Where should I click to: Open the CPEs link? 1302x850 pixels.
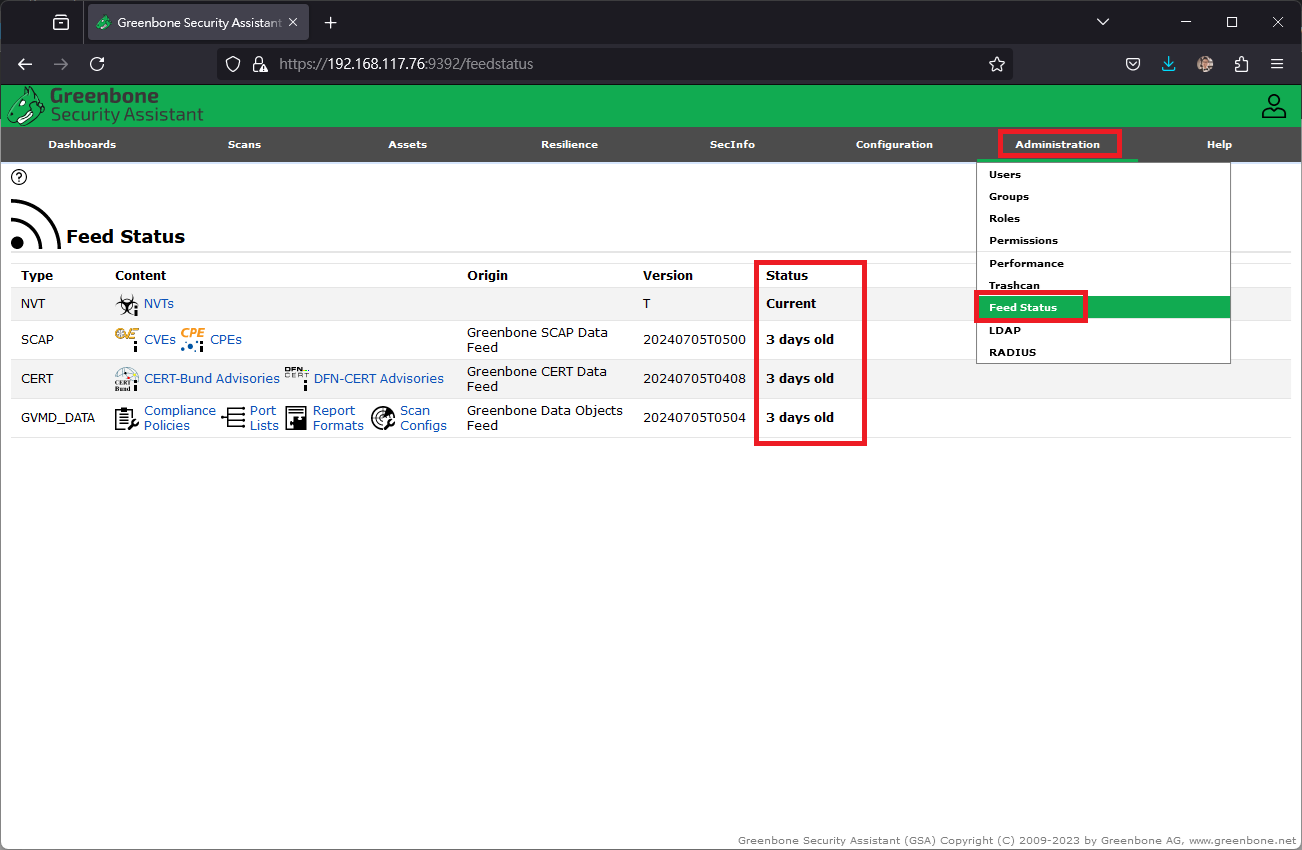[226, 340]
